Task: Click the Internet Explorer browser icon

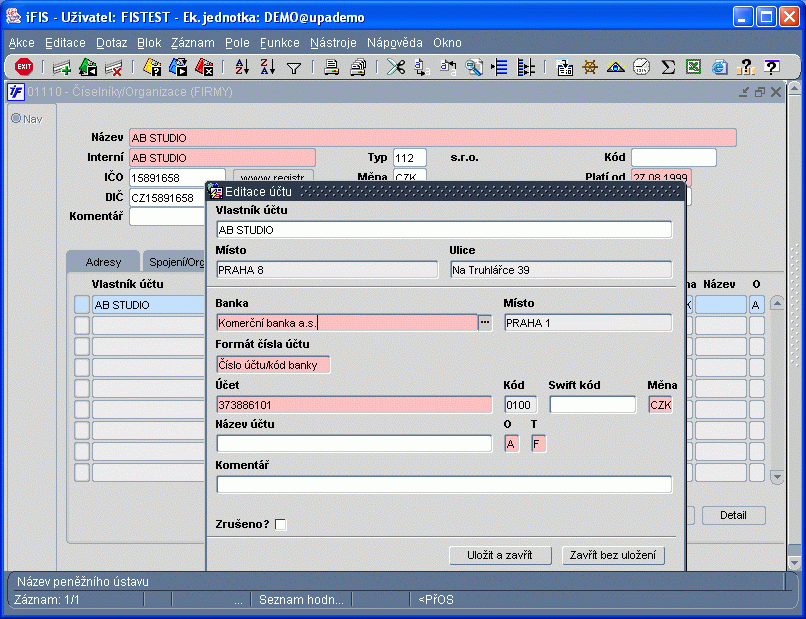Action: point(720,67)
